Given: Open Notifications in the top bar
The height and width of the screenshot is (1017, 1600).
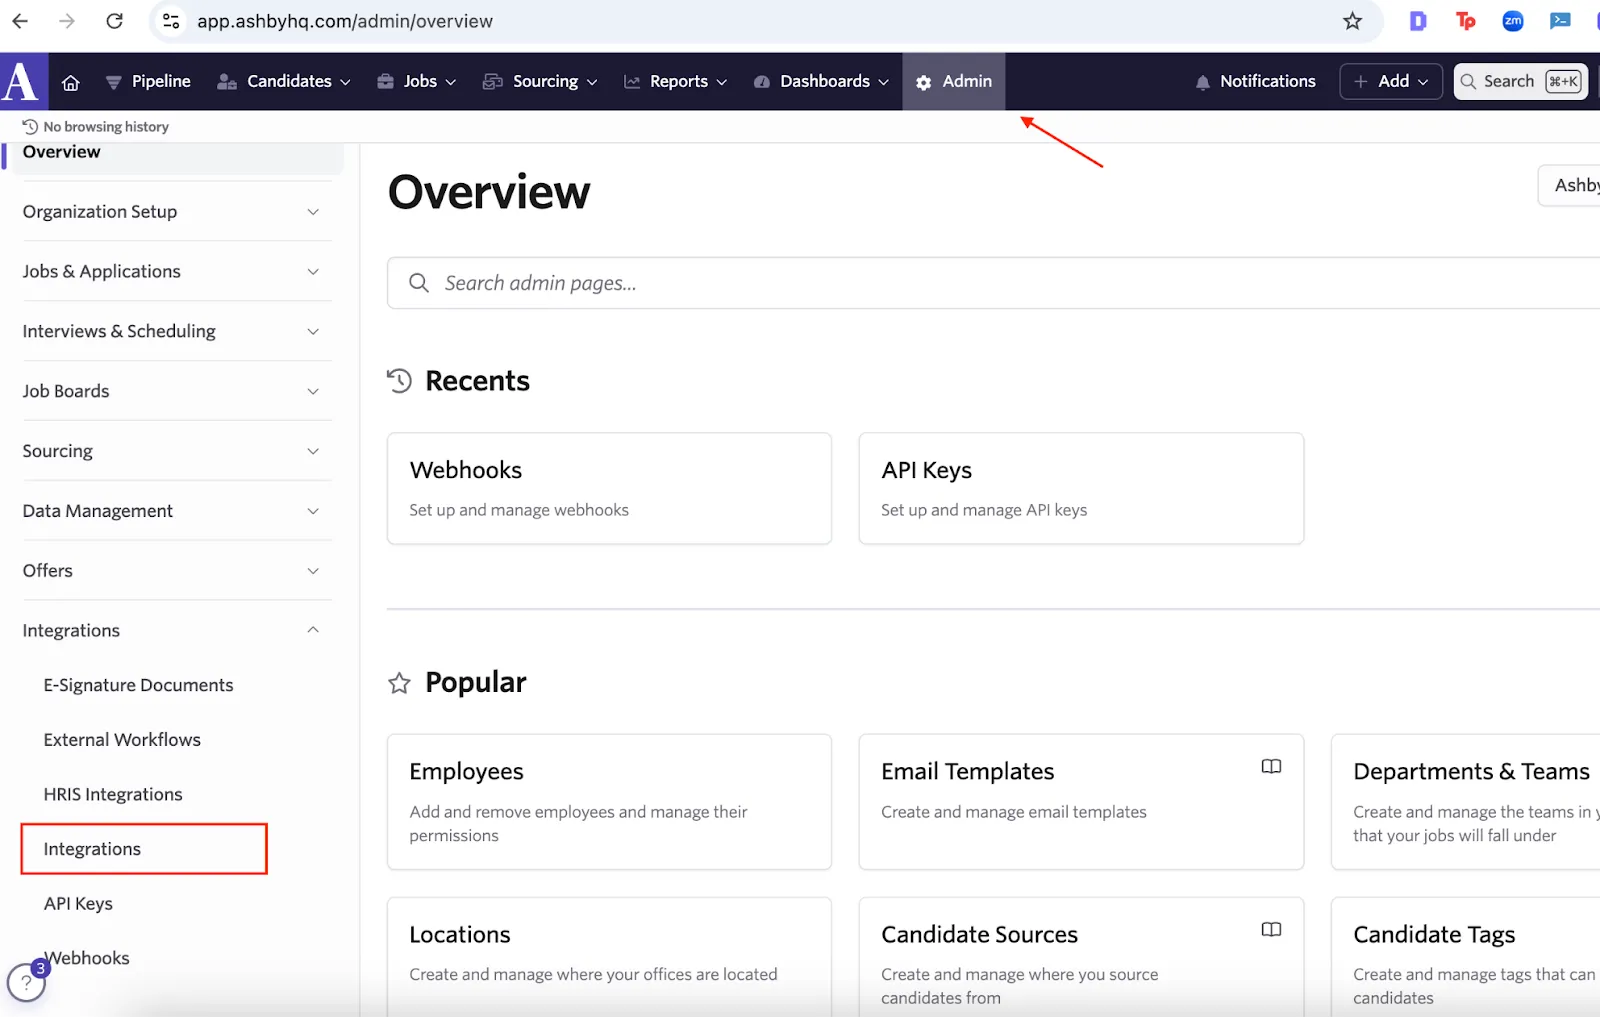Looking at the screenshot, I should [x=1256, y=82].
